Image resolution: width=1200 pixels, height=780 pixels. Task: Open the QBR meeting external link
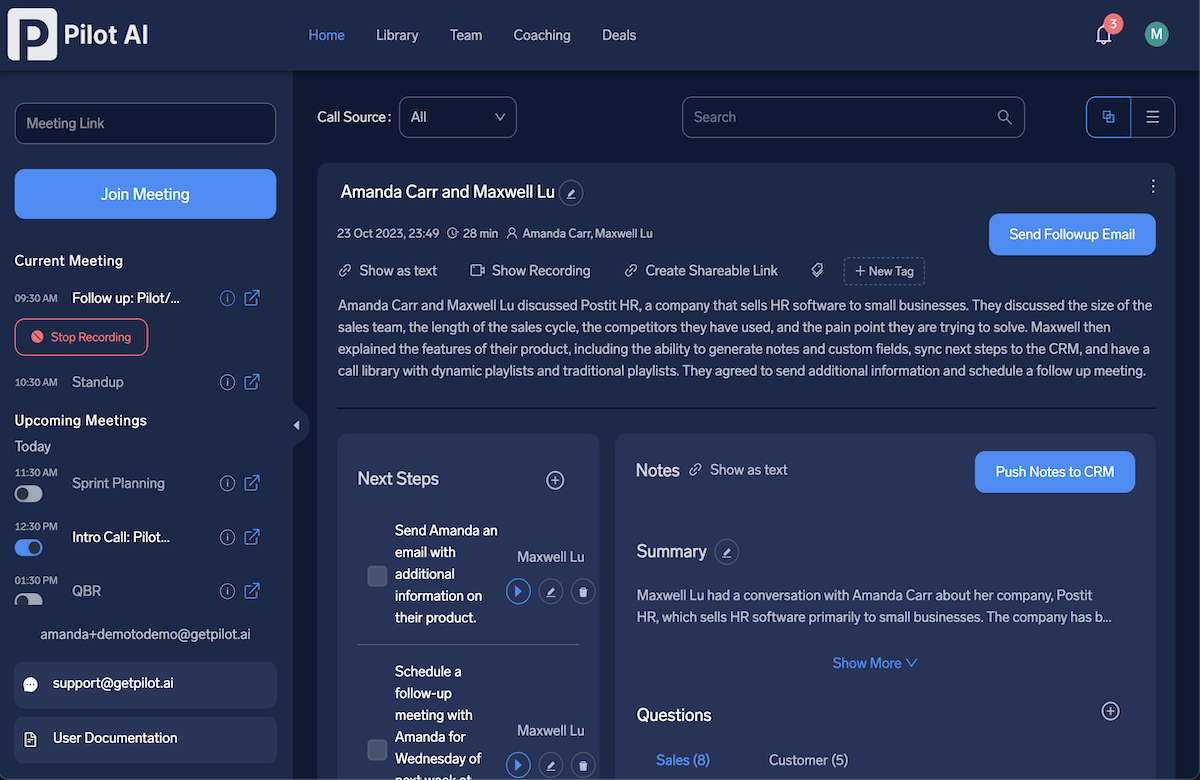point(252,591)
